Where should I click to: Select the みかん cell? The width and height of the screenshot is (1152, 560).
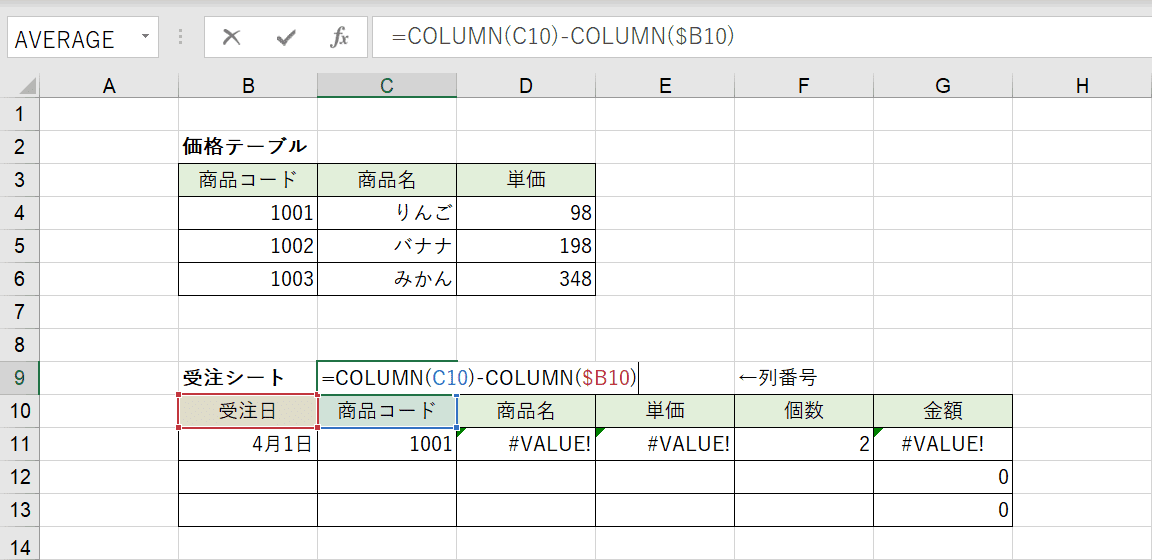click(386, 279)
